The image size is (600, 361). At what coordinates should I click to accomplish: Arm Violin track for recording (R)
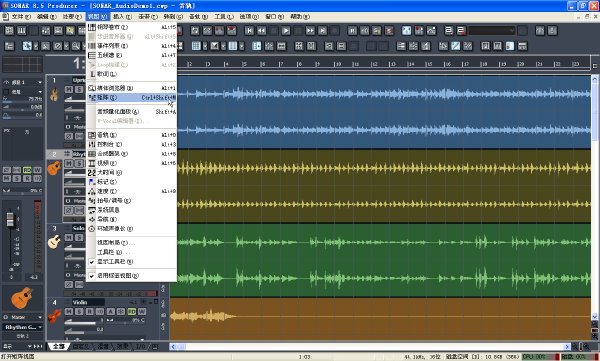[90, 312]
